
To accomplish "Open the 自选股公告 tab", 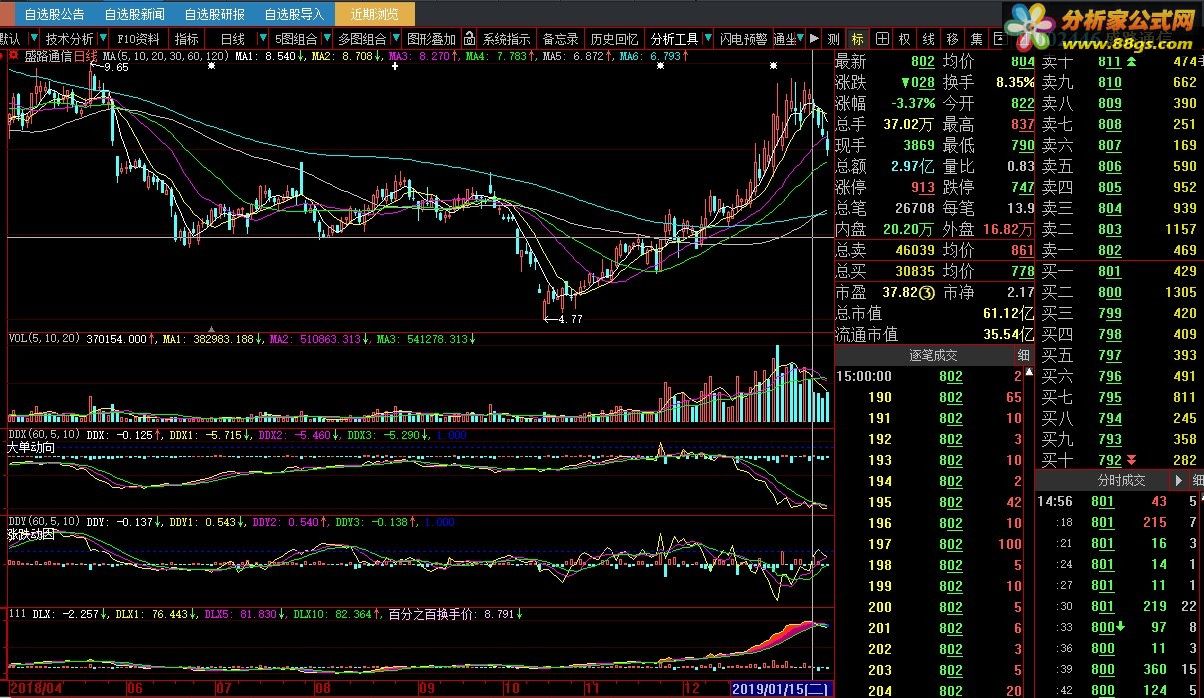I will (54, 14).
